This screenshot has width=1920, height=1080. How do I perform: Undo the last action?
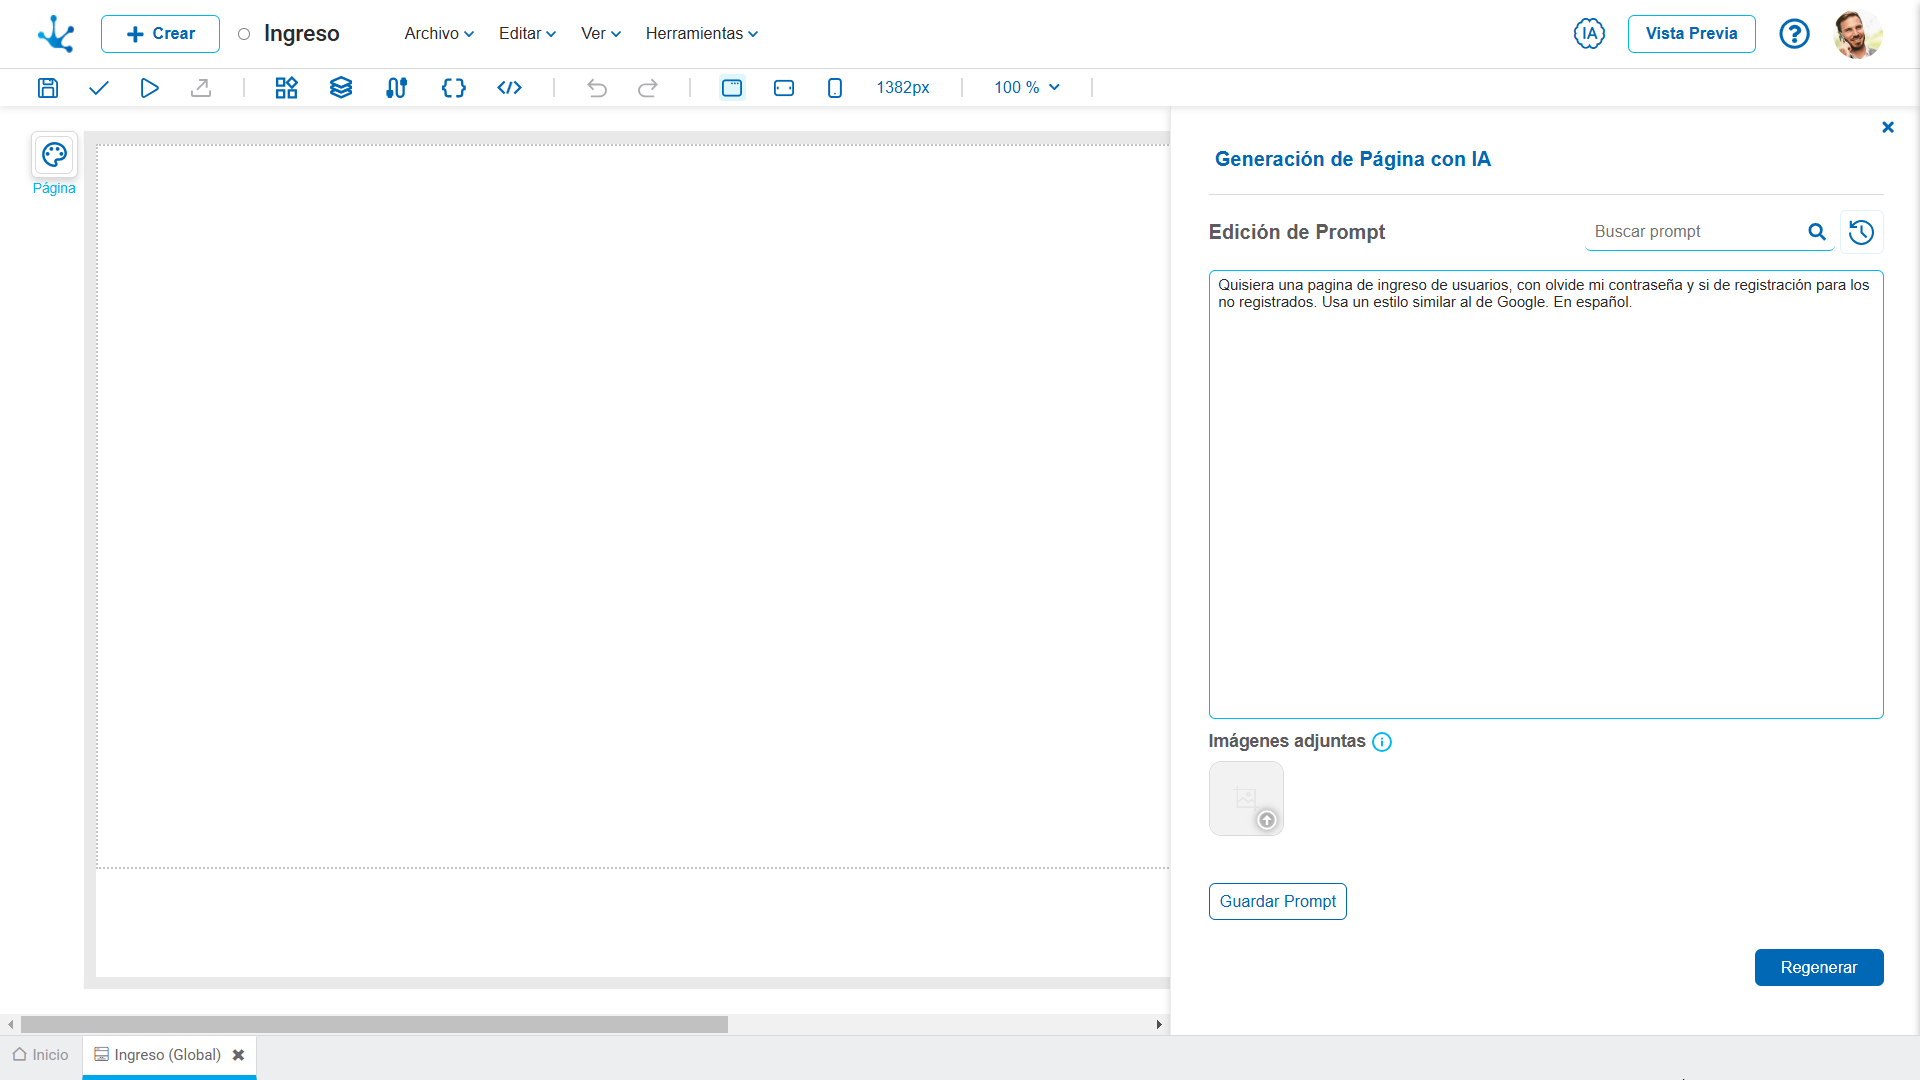[597, 88]
